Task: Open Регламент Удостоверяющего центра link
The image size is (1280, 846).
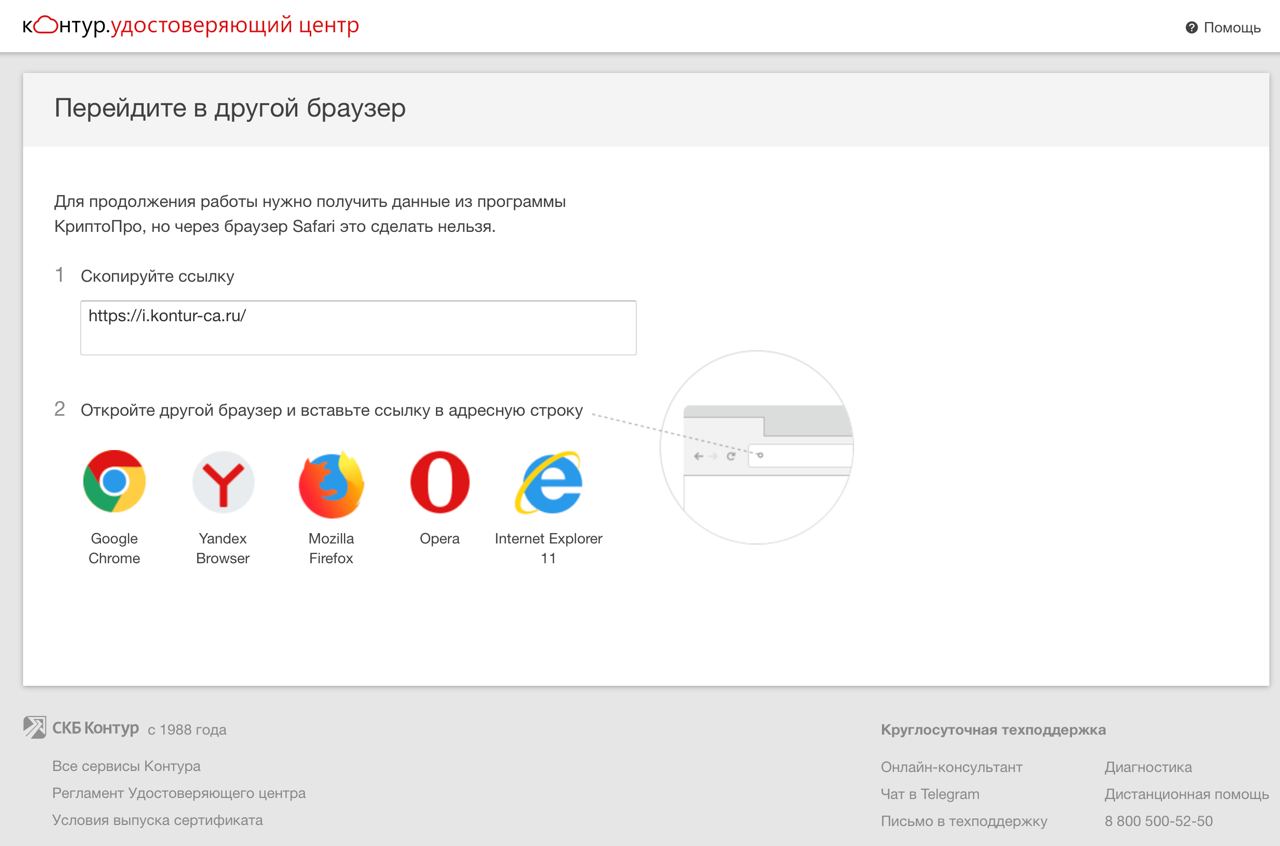Action: pyautogui.click(x=179, y=793)
